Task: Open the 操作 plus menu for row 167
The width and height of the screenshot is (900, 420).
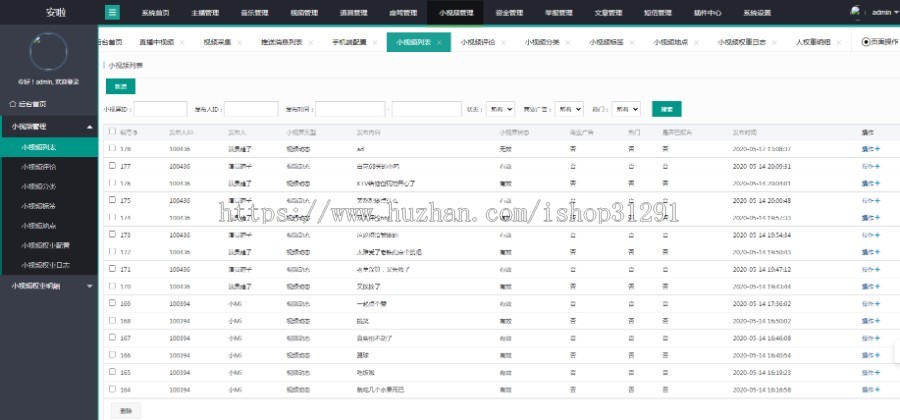Action: [x=870, y=338]
